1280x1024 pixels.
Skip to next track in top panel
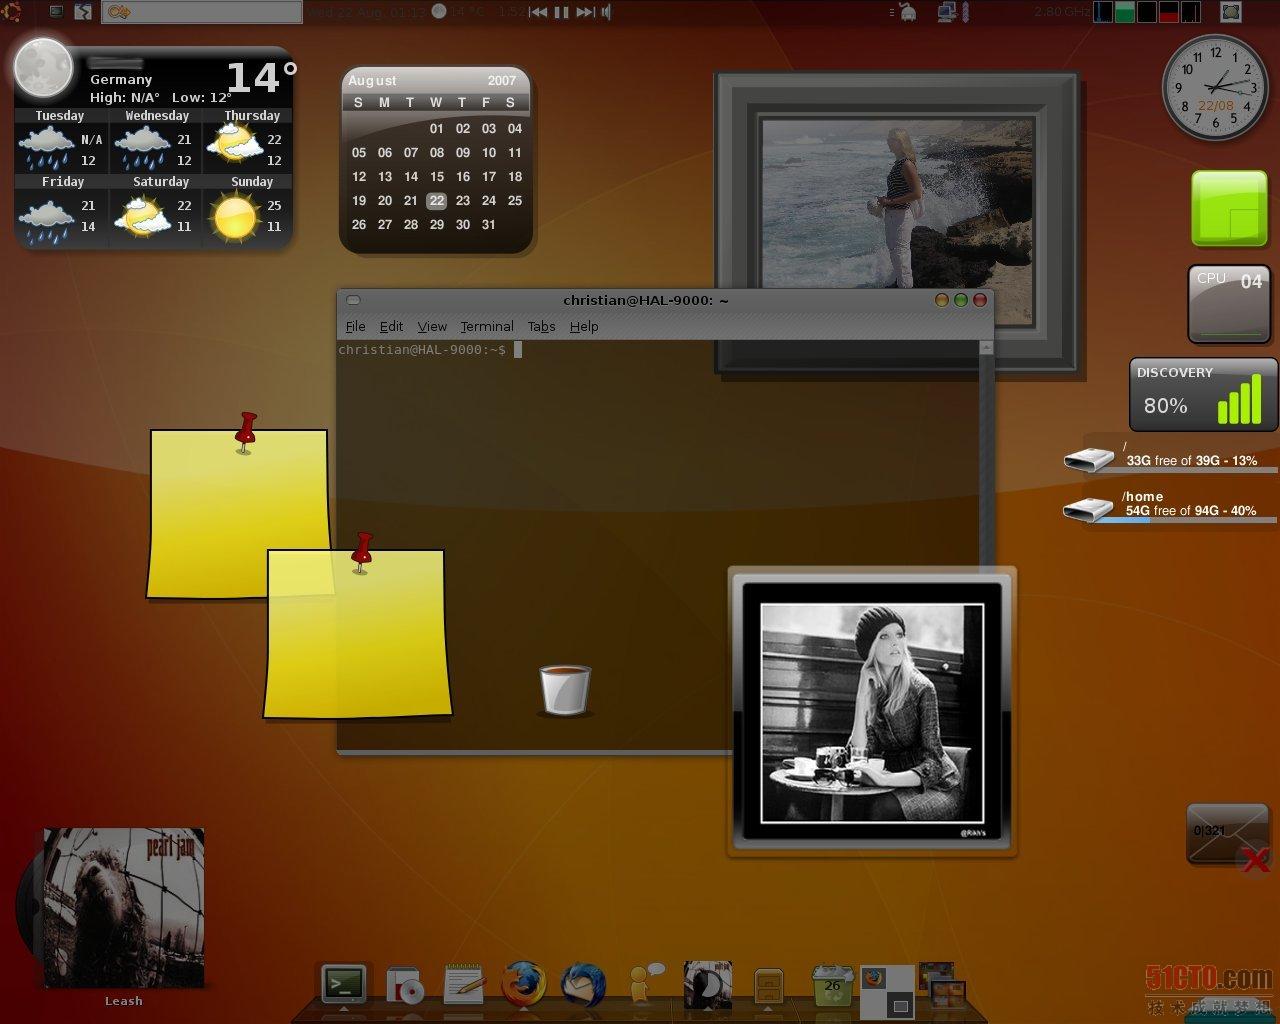click(x=586, y=12)
